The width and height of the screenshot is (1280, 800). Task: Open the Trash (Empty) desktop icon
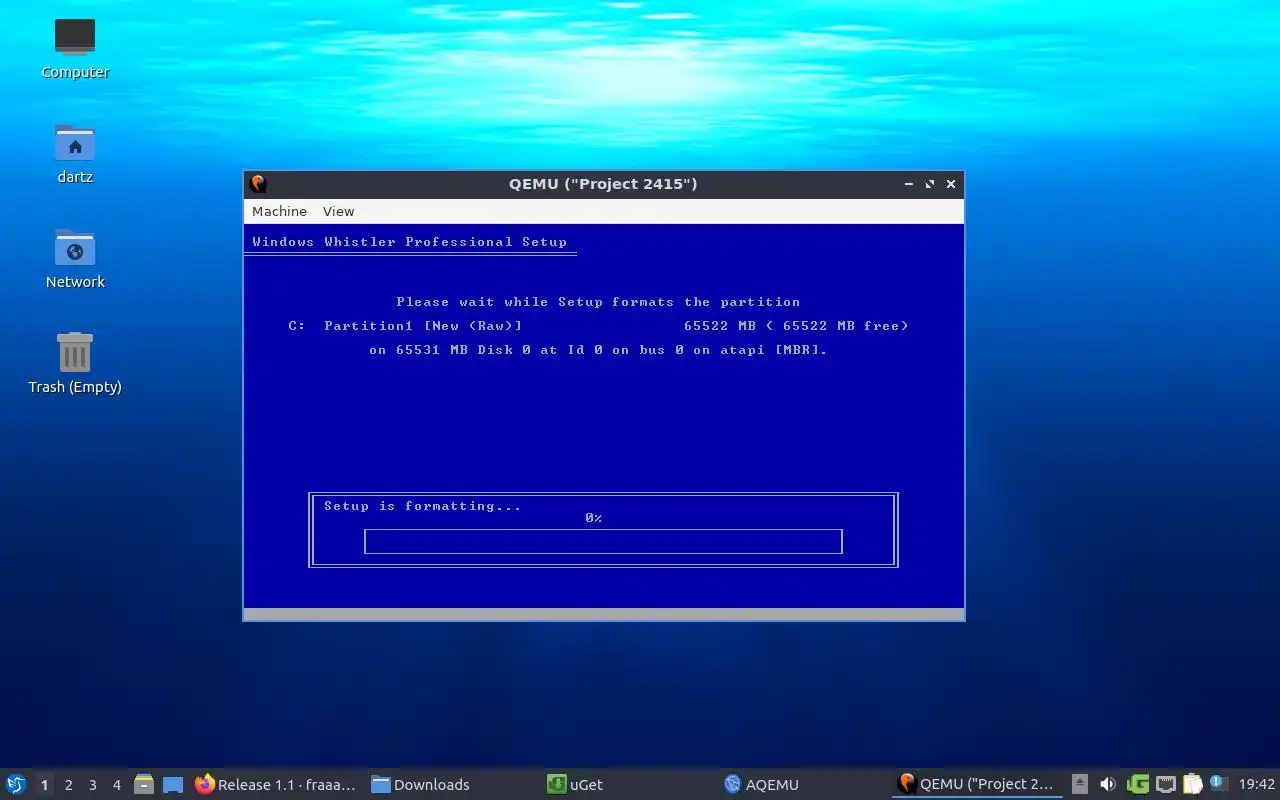point(75,363)
